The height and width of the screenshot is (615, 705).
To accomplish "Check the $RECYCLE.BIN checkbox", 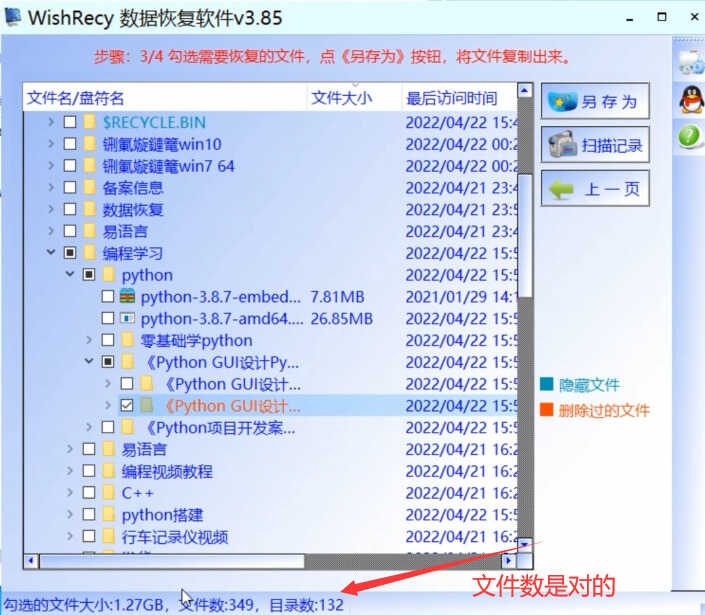I will tap(70, 122).
